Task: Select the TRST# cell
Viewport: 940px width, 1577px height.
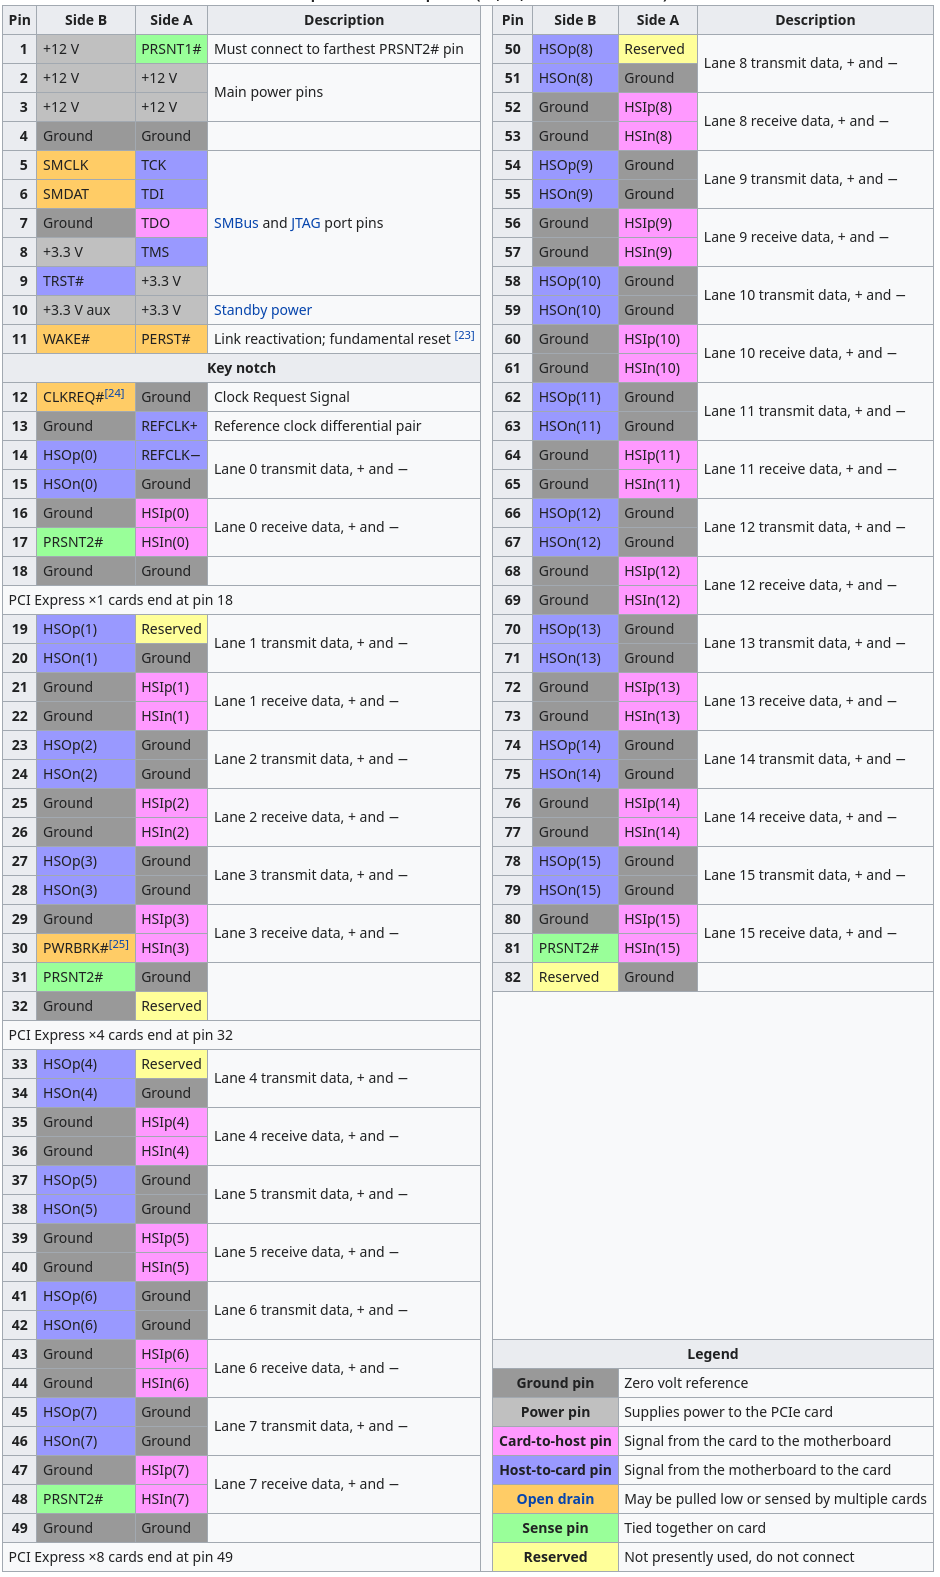Action: tap(85, 281)
